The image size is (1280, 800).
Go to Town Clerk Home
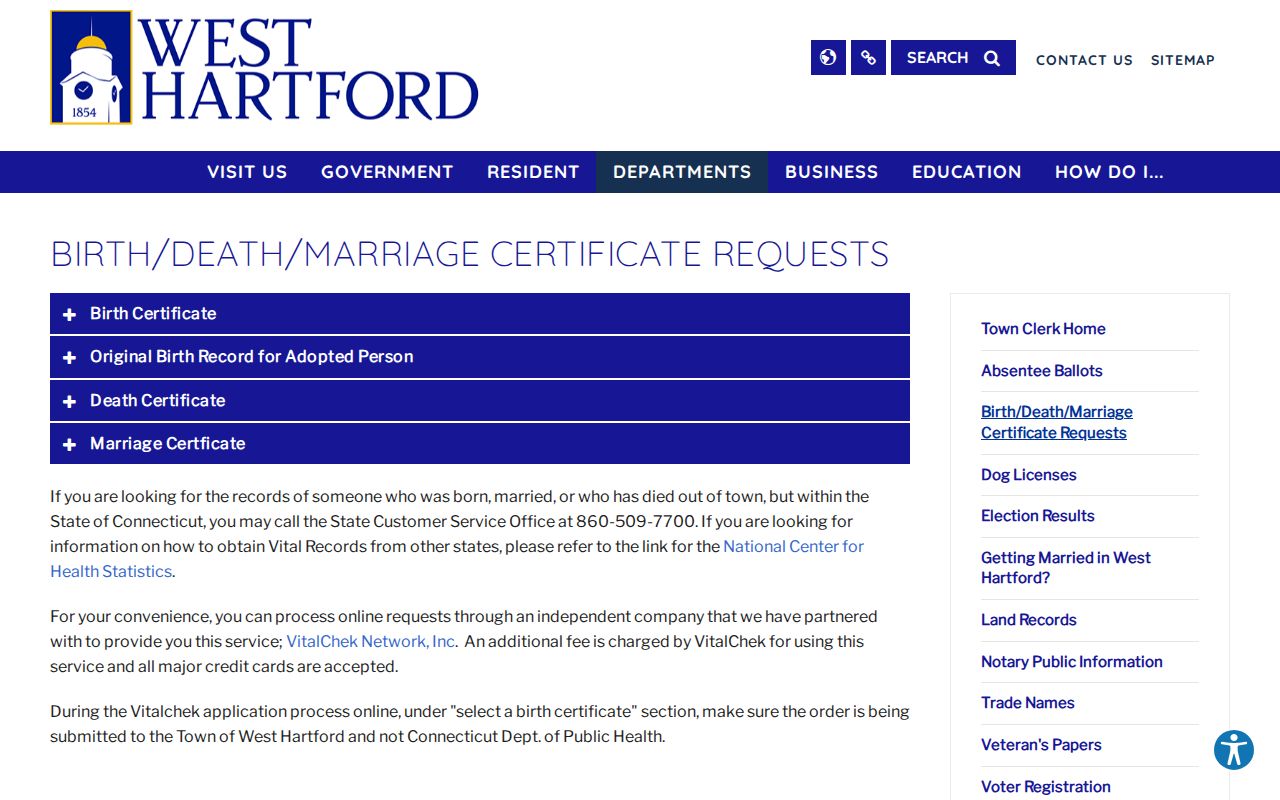(x=1043, y=329)
